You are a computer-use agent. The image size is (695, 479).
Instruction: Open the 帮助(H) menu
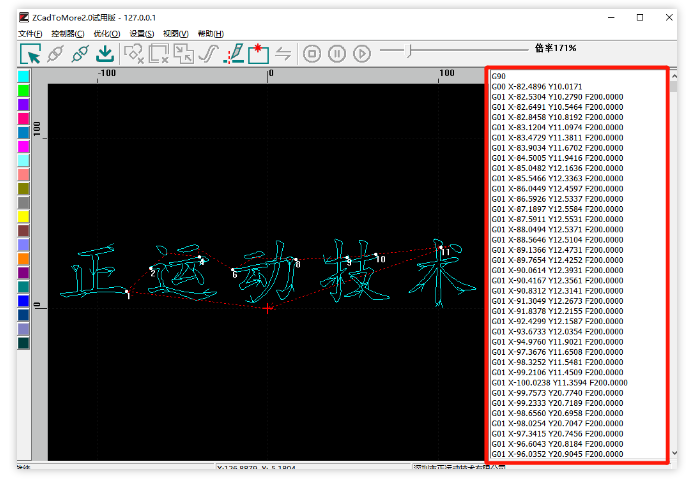click(211, 34)
